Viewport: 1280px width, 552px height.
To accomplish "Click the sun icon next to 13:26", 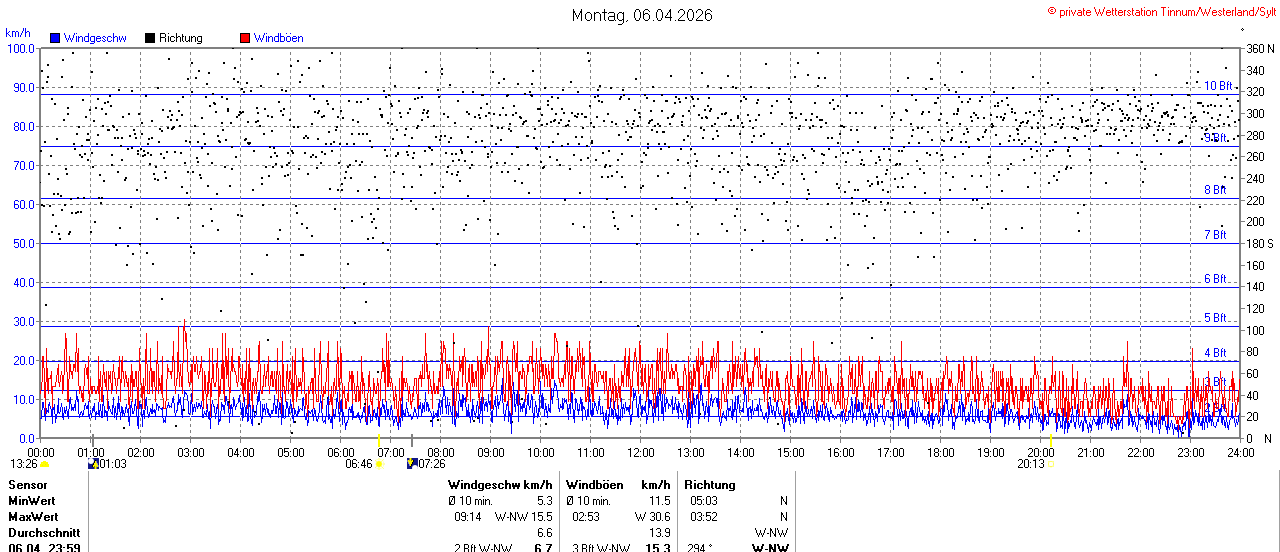I will coord(45,464).
